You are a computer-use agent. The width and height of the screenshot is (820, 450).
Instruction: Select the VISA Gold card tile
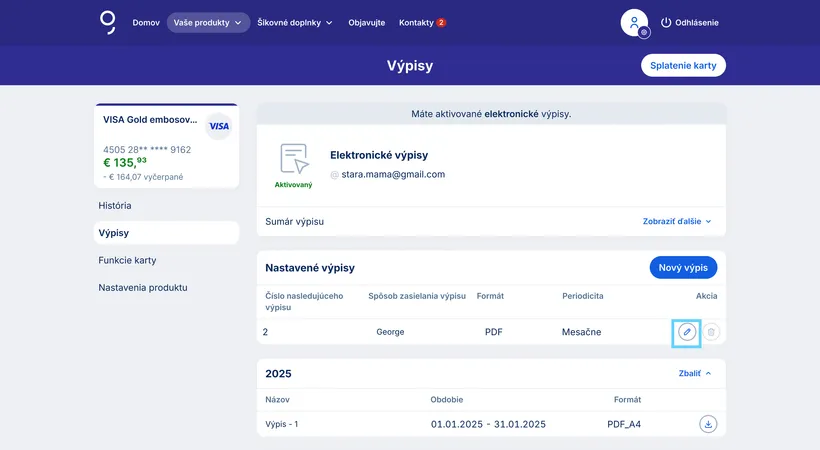[x=166, y=146]
